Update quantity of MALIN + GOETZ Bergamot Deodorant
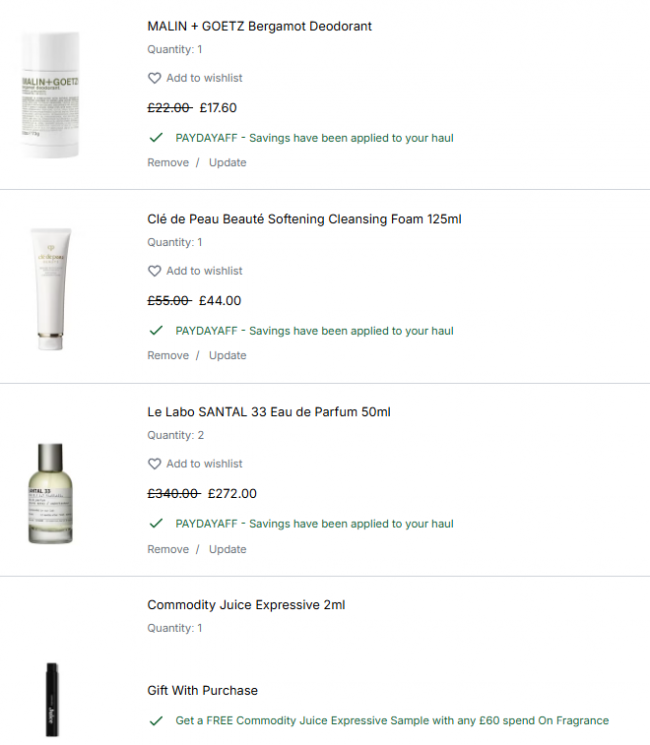The image size is (650, 745). click(228, 162)
